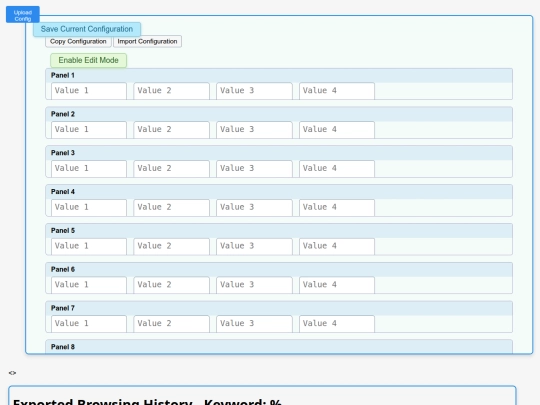Activate Value 4 field in Panel 4

click(337, 208)
